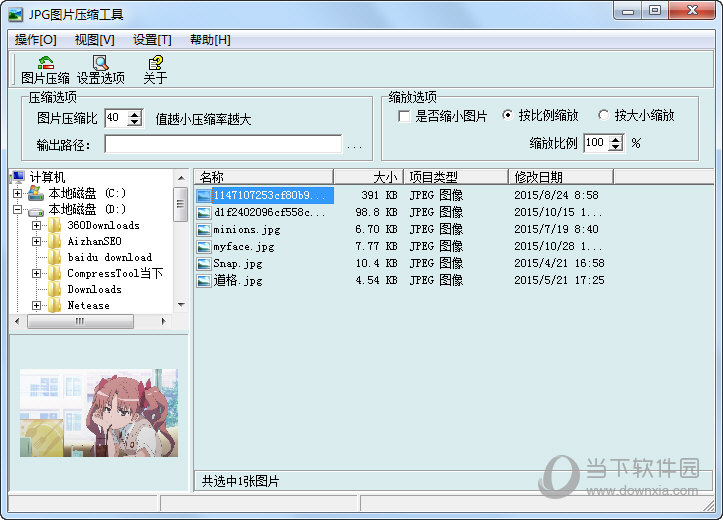Click the folder tree horizontal scrollbar thumb

[x=80, y=321]
